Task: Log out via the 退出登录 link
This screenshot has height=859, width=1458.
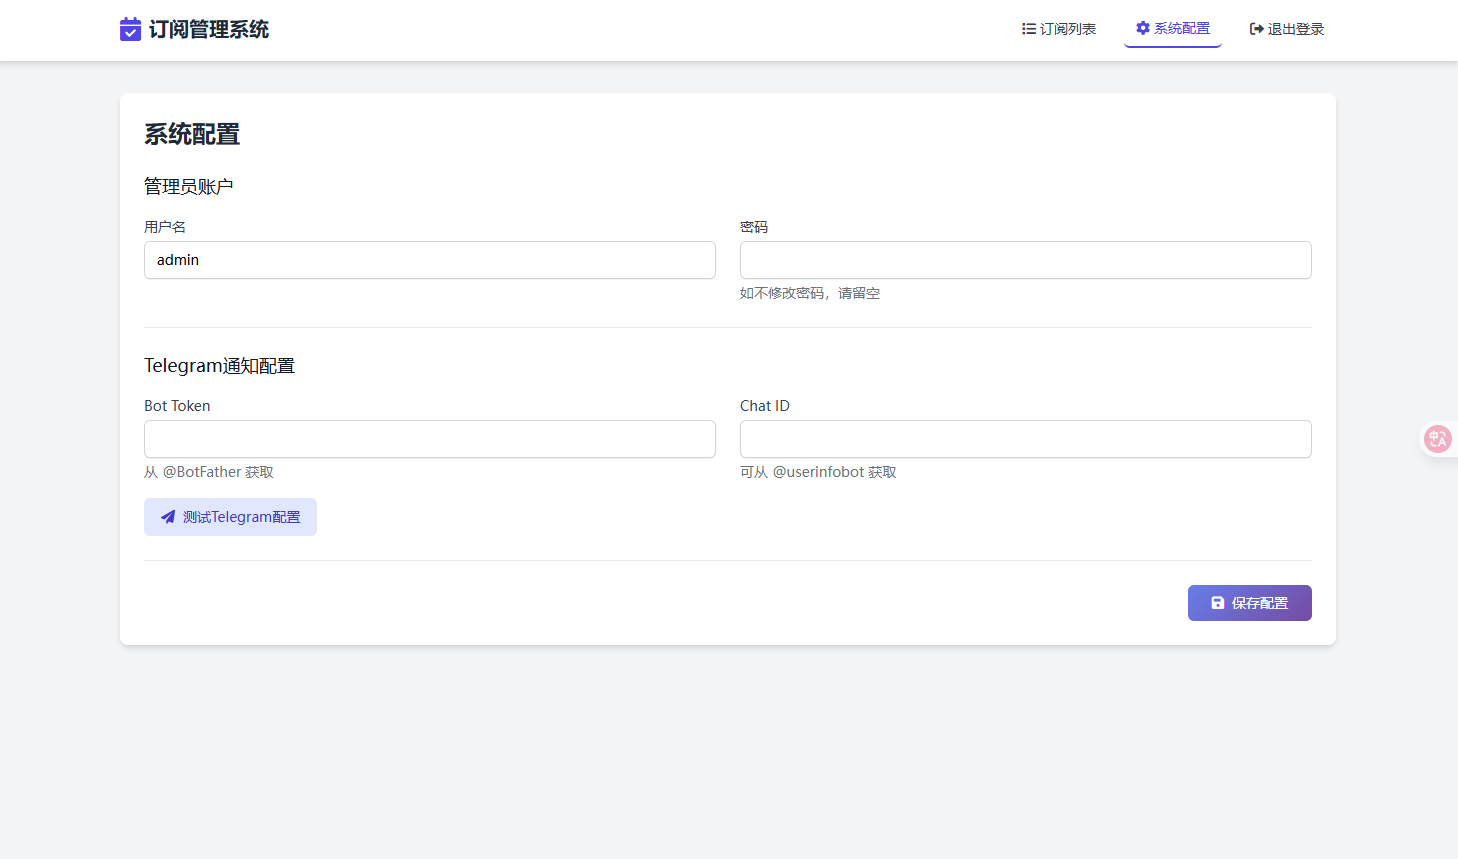Action: [1295, 29]
